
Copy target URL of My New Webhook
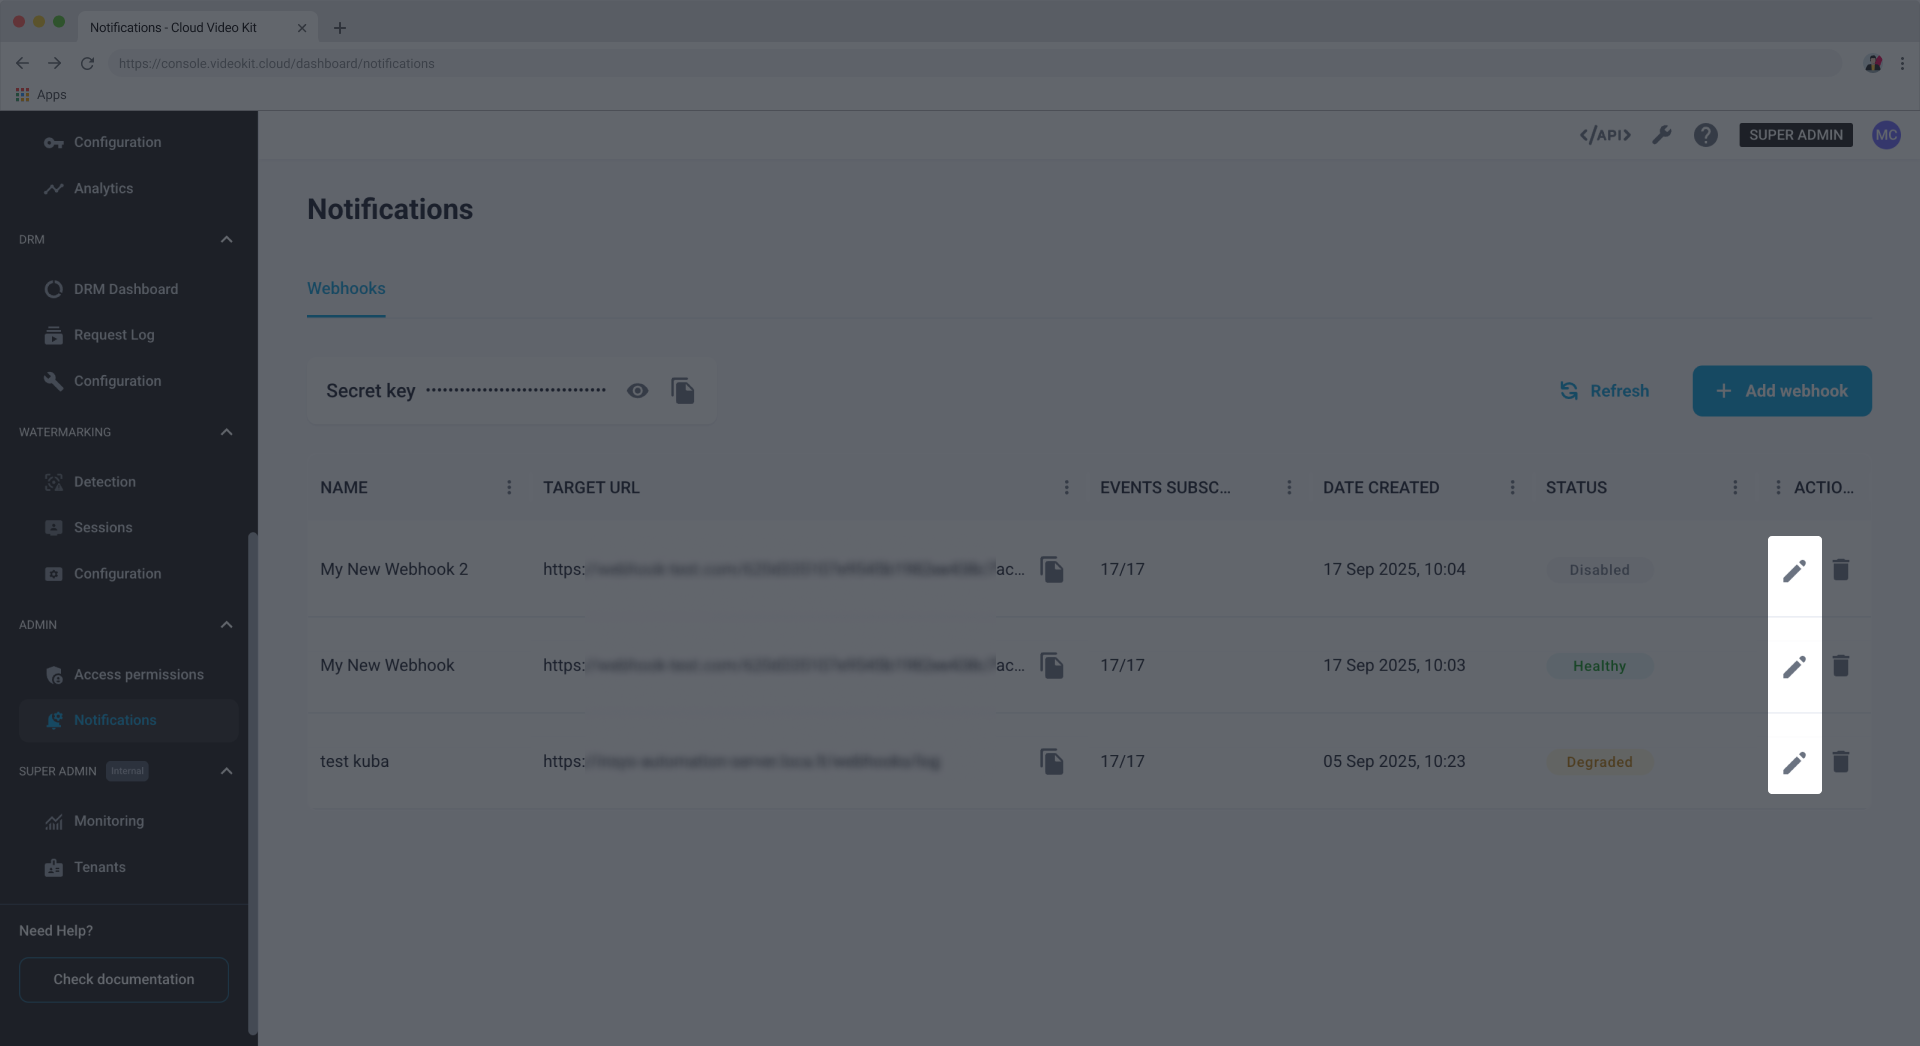(1051, 666)
